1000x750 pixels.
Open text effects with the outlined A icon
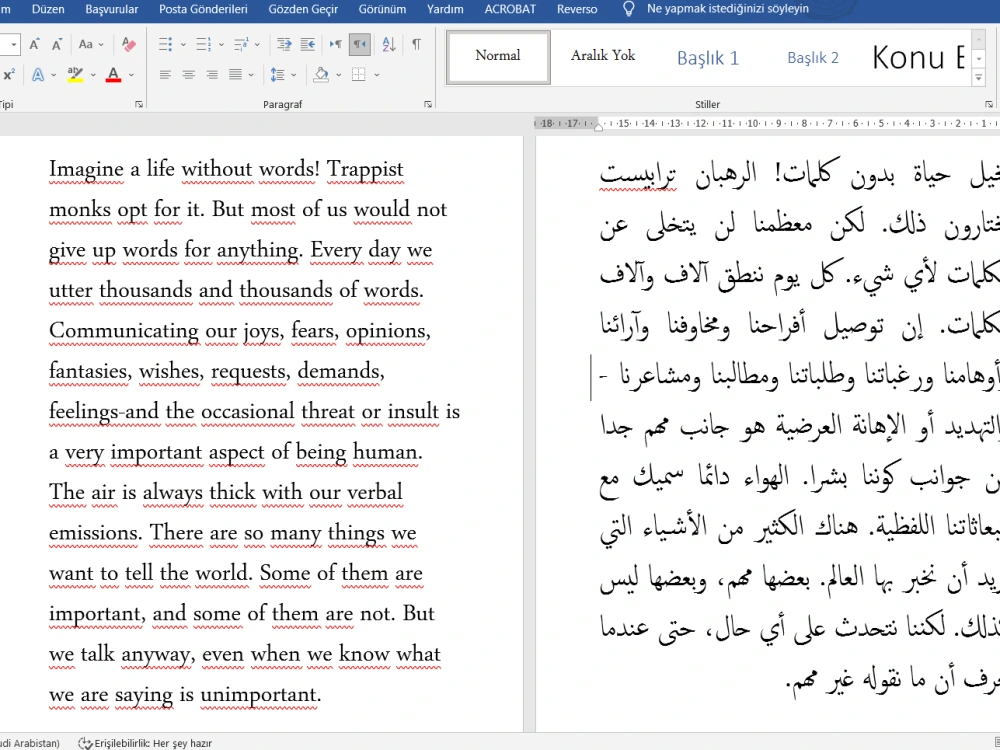pos(38,75)
